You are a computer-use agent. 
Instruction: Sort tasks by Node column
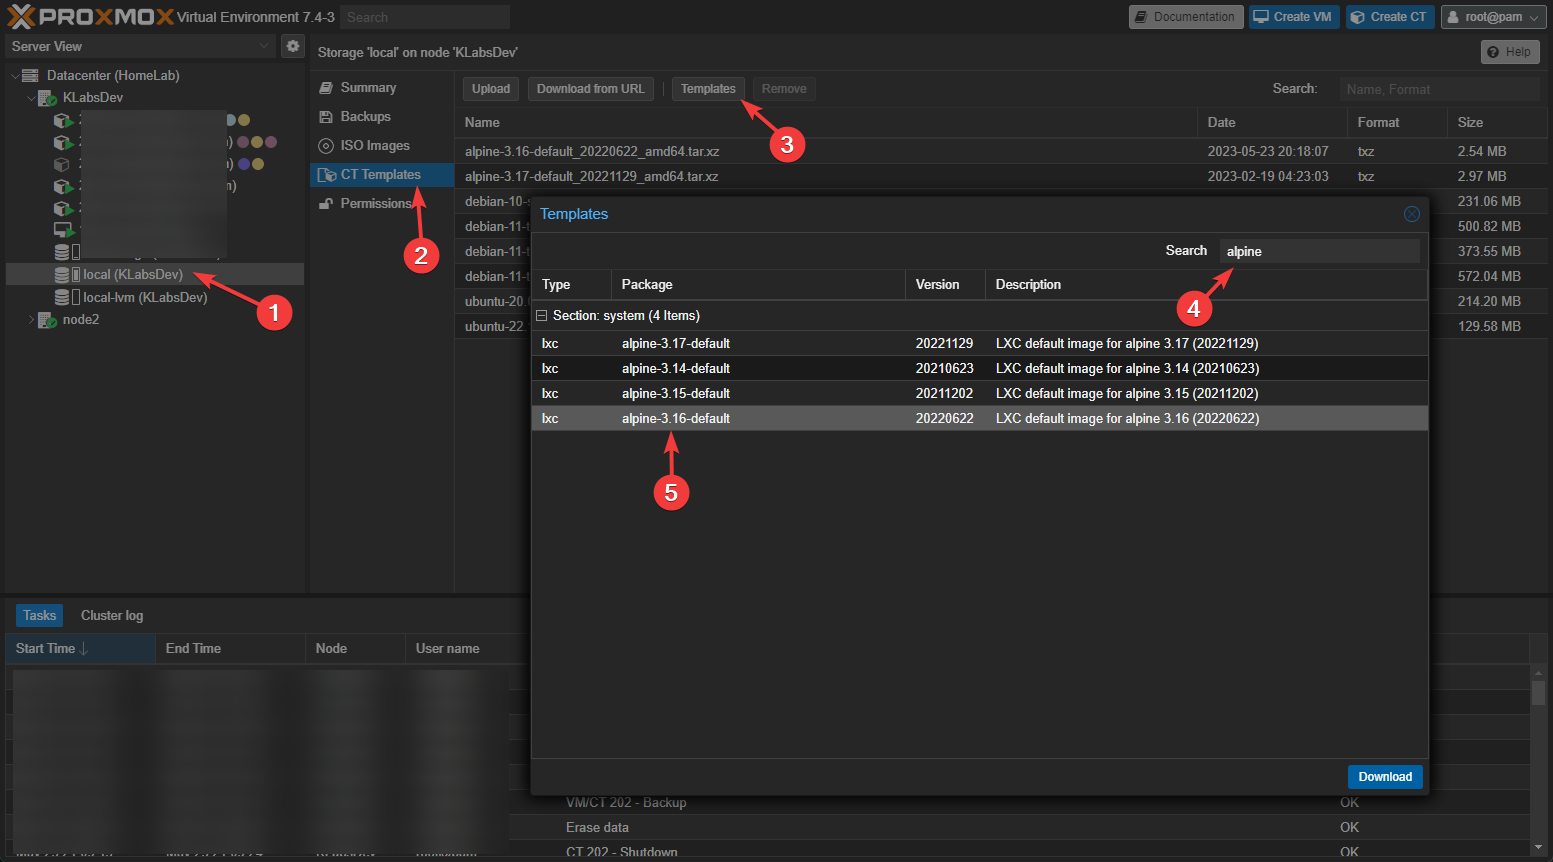[355, 648]
